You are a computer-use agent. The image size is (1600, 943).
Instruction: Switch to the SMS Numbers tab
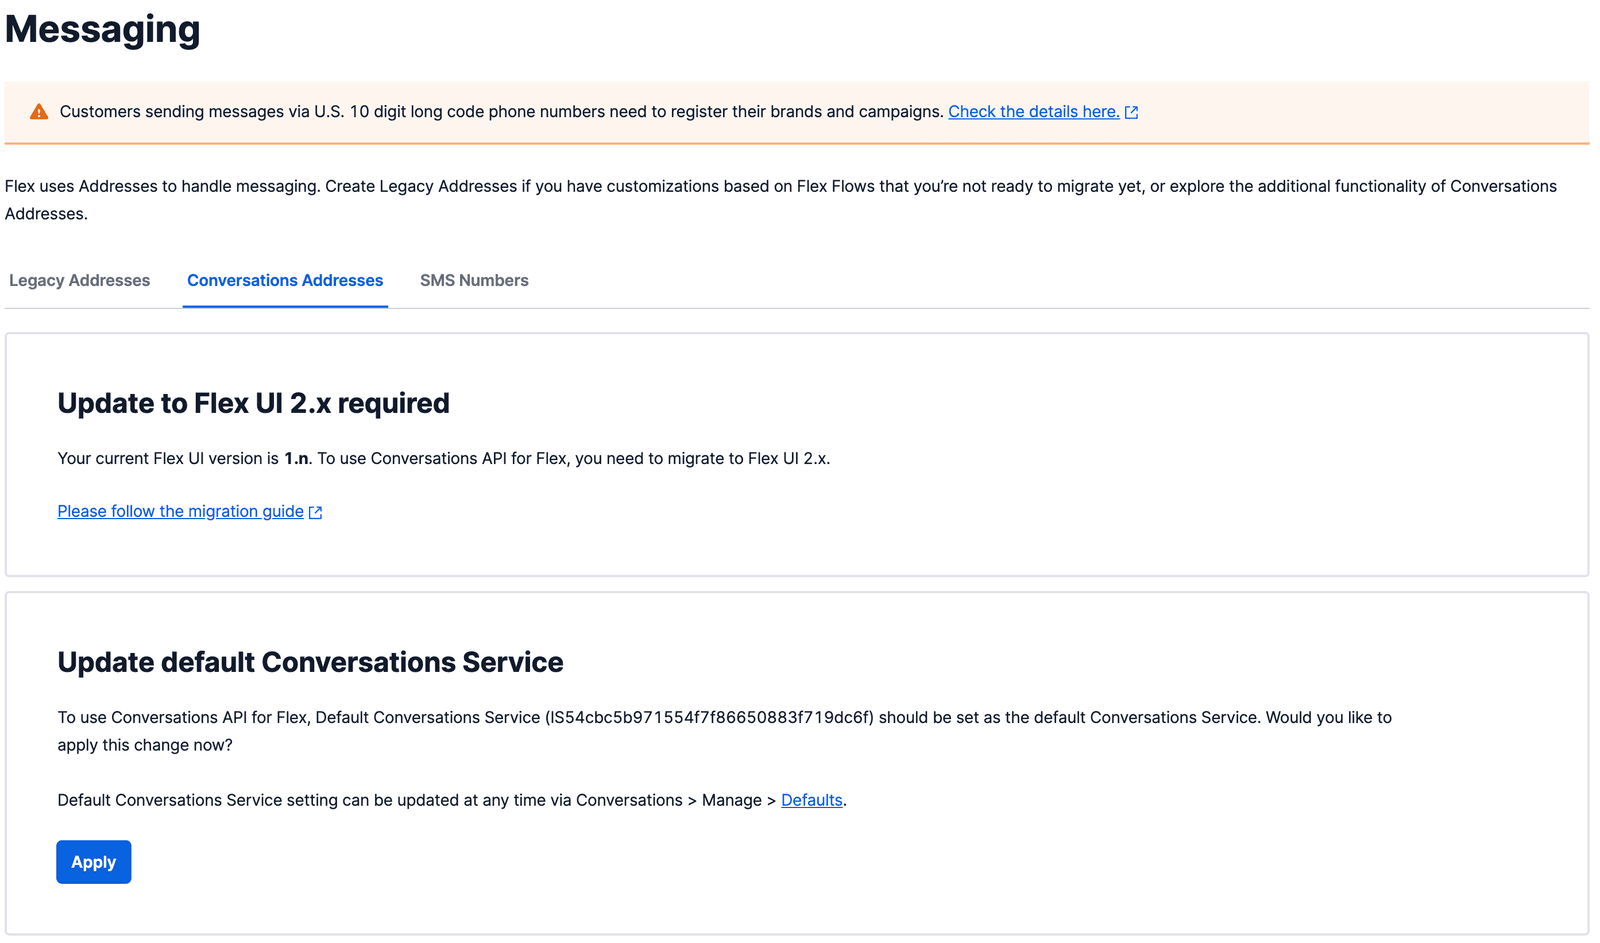(x=474, y=280)
